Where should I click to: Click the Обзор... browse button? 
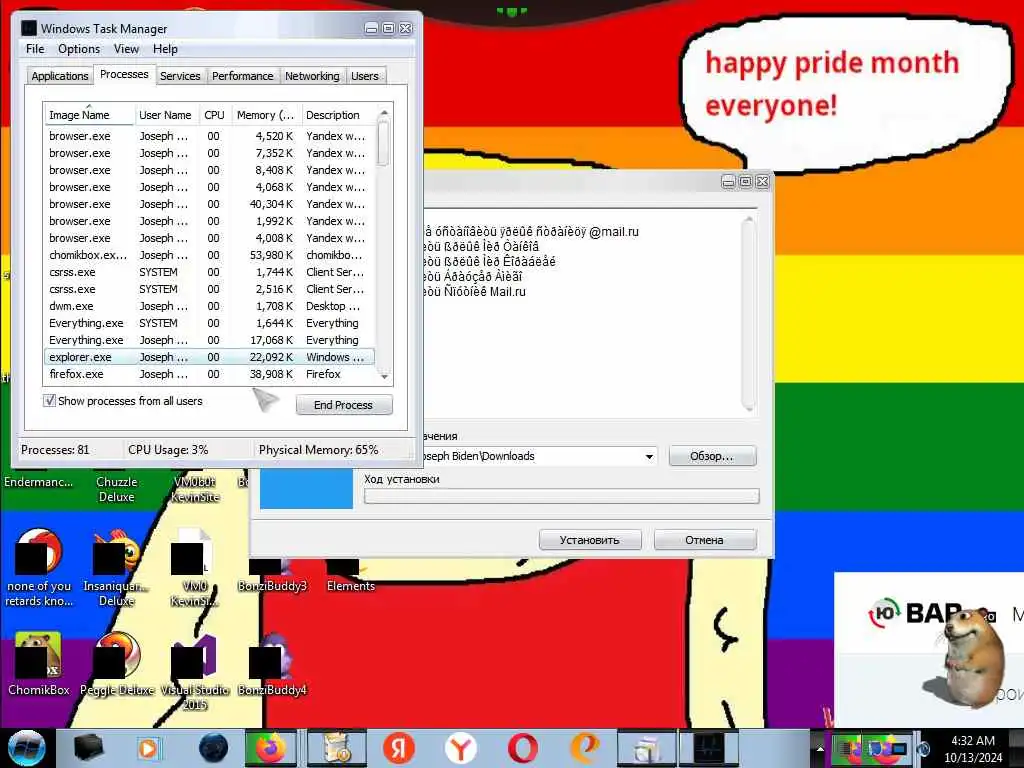click(x=712, y=456)
